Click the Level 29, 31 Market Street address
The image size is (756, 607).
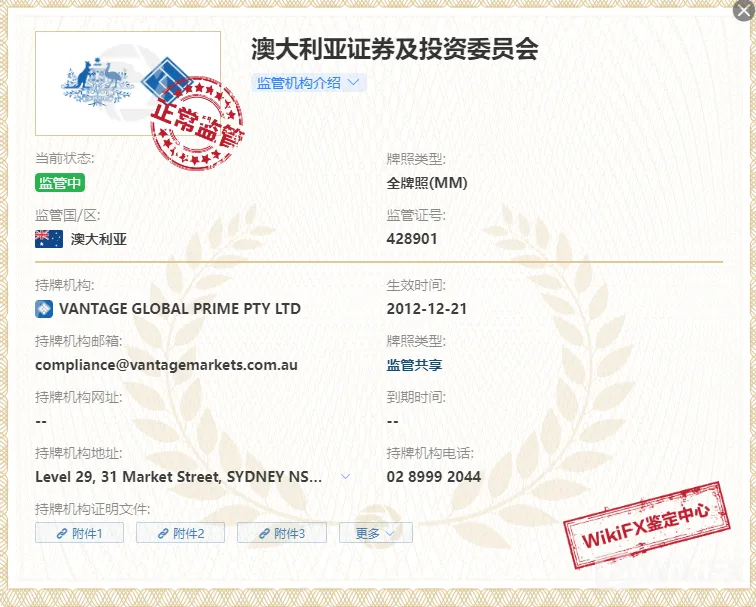click(x=178, y=477)
